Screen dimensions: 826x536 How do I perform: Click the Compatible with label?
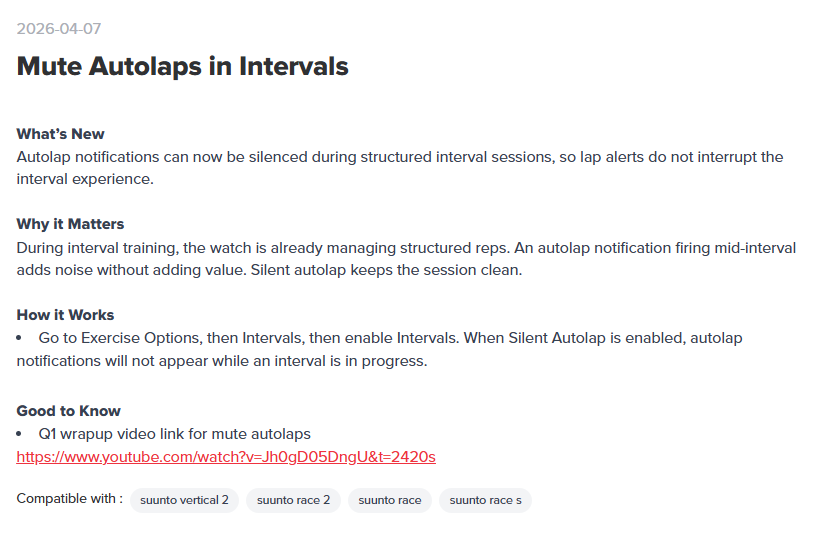point(70,499)
